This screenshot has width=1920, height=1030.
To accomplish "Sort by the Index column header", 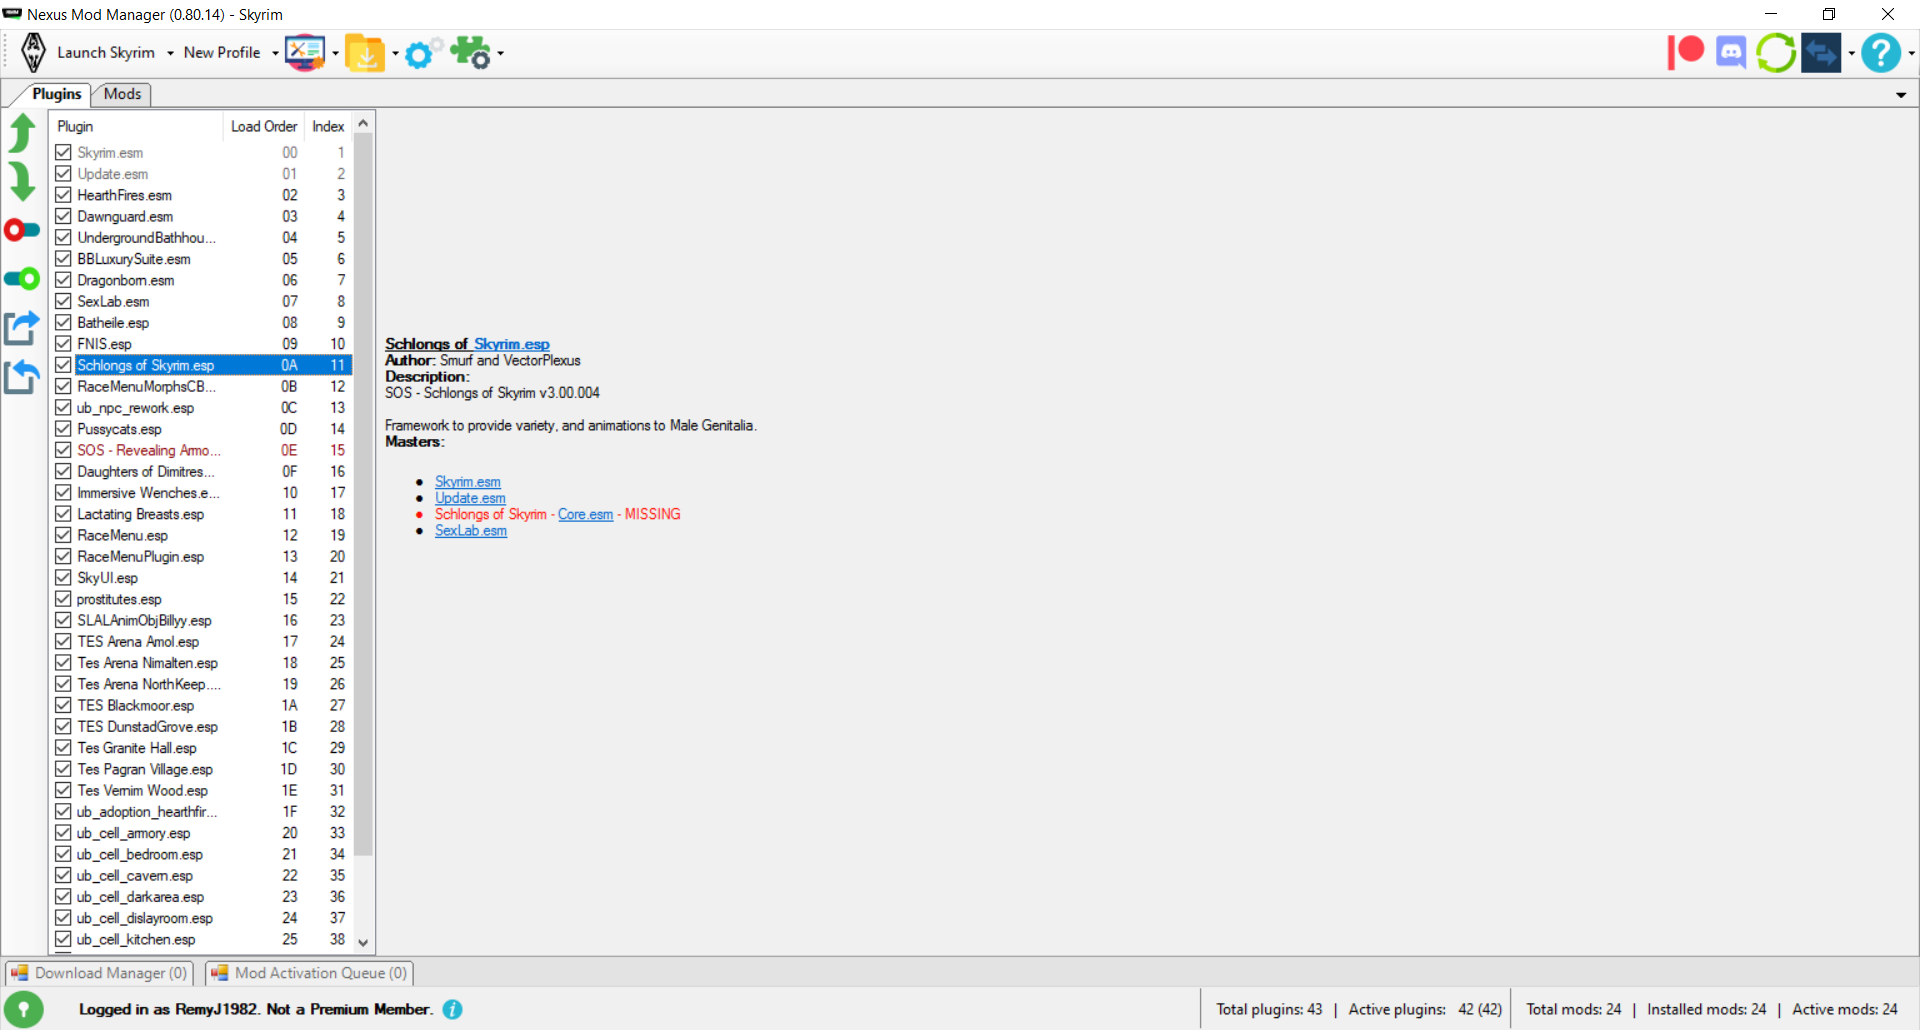I will 328,126.
